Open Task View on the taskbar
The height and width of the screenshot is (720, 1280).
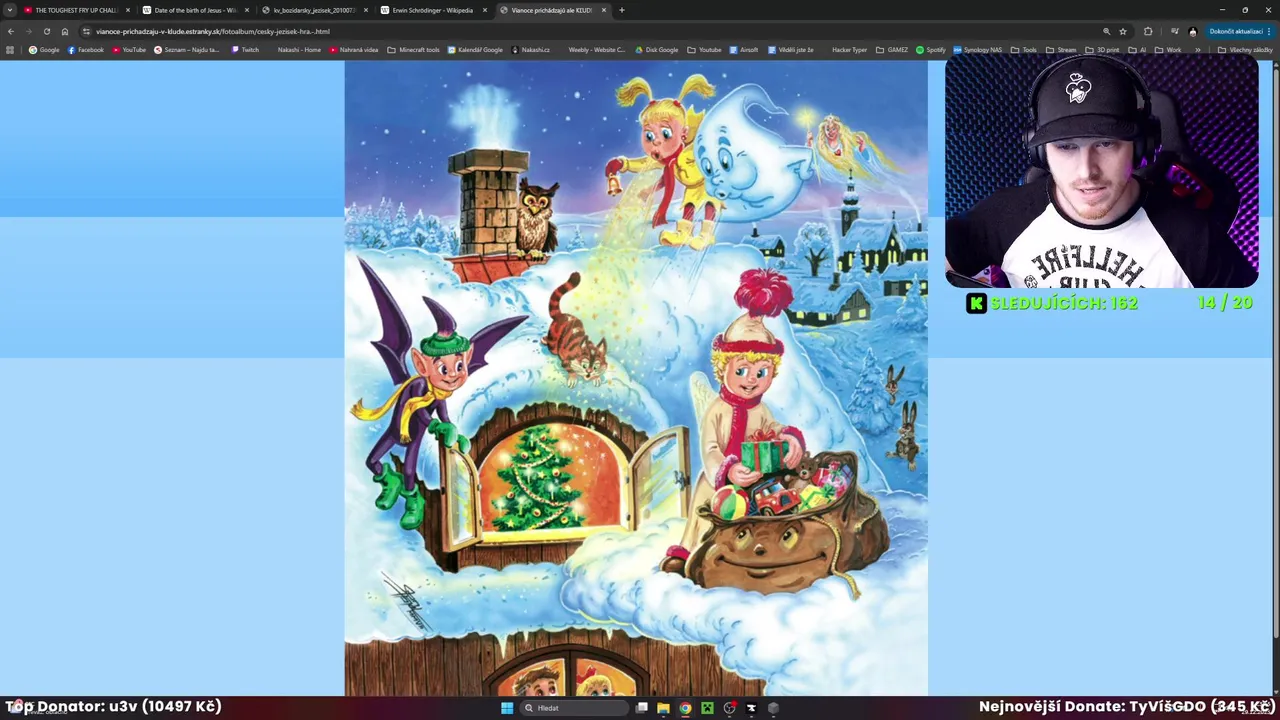(641, 708)
